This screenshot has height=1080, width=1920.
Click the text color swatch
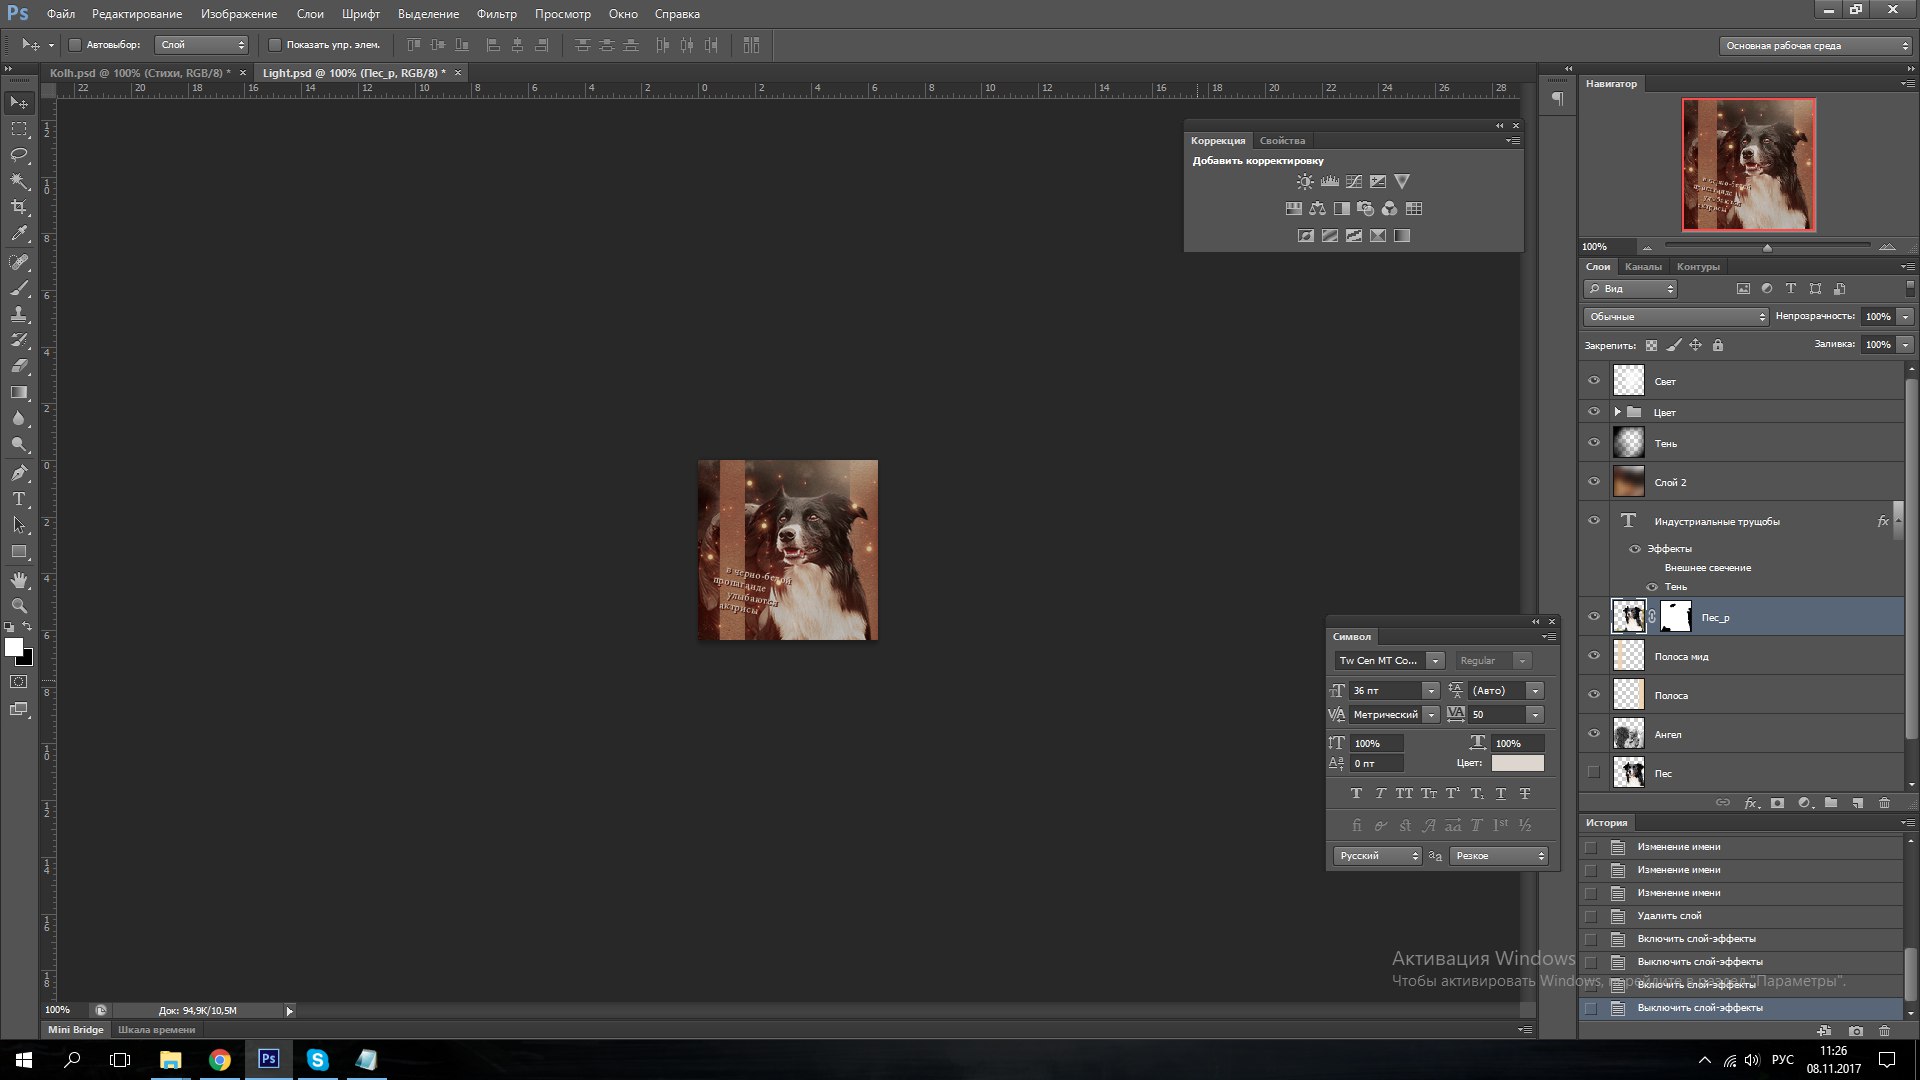pos(1517,763)
